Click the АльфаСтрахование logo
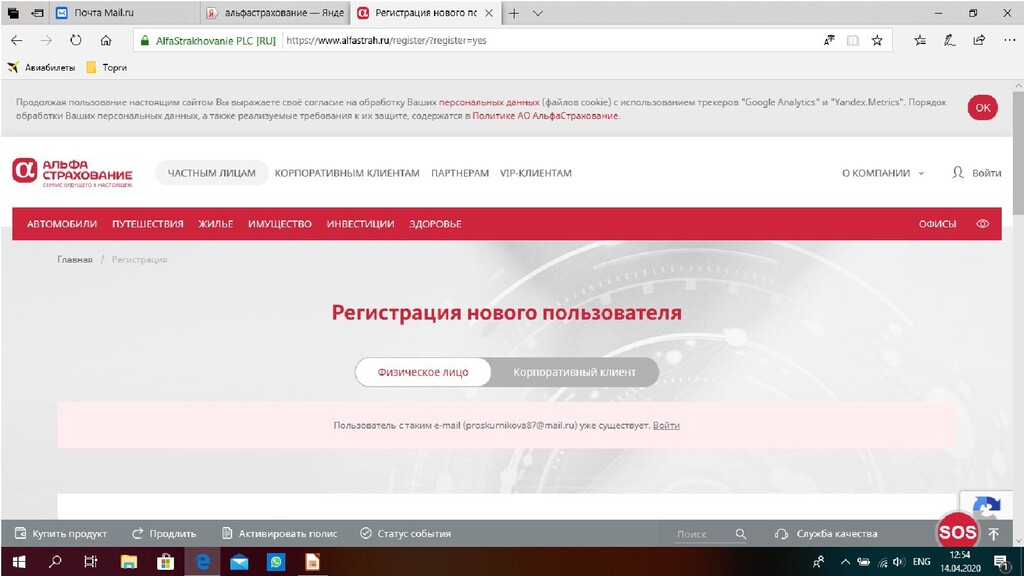Viewport: 1024px width, 576px height. coord(72,172)
